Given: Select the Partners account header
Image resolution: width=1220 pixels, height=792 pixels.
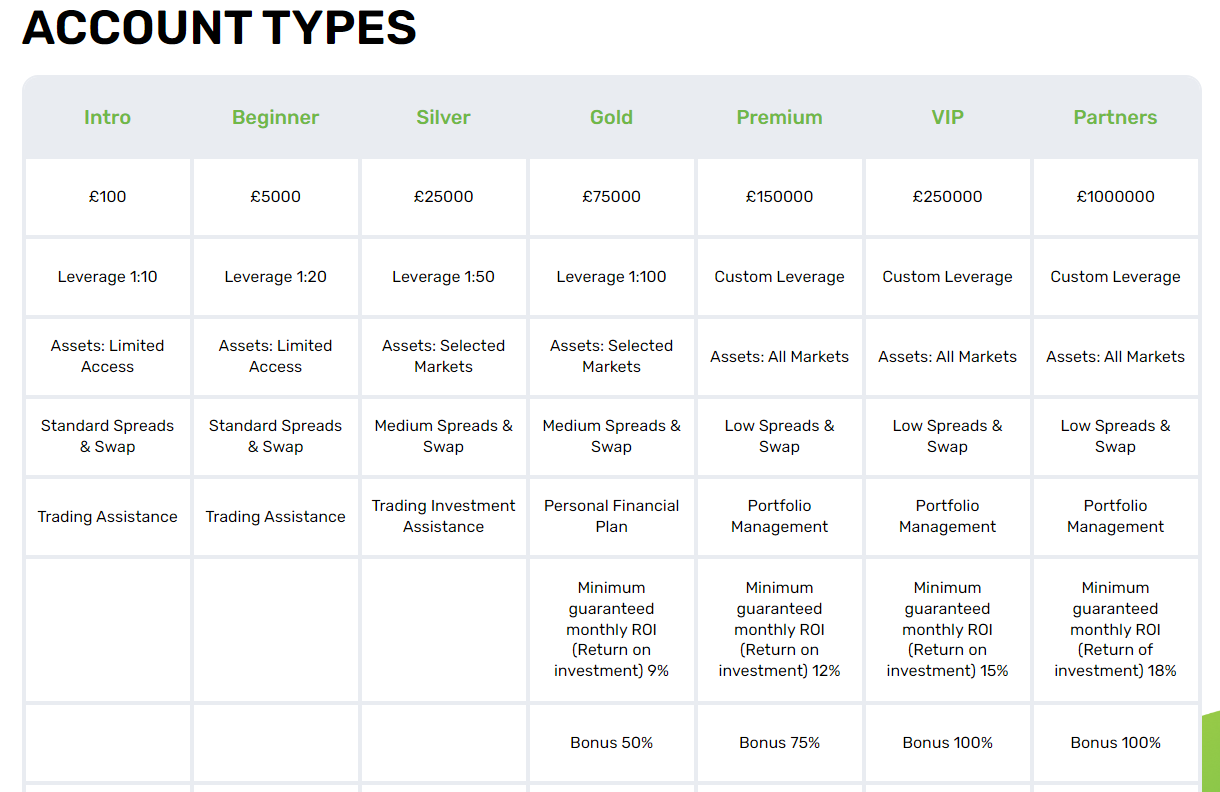Looking at the screenshot, I should coord(1115,117).
